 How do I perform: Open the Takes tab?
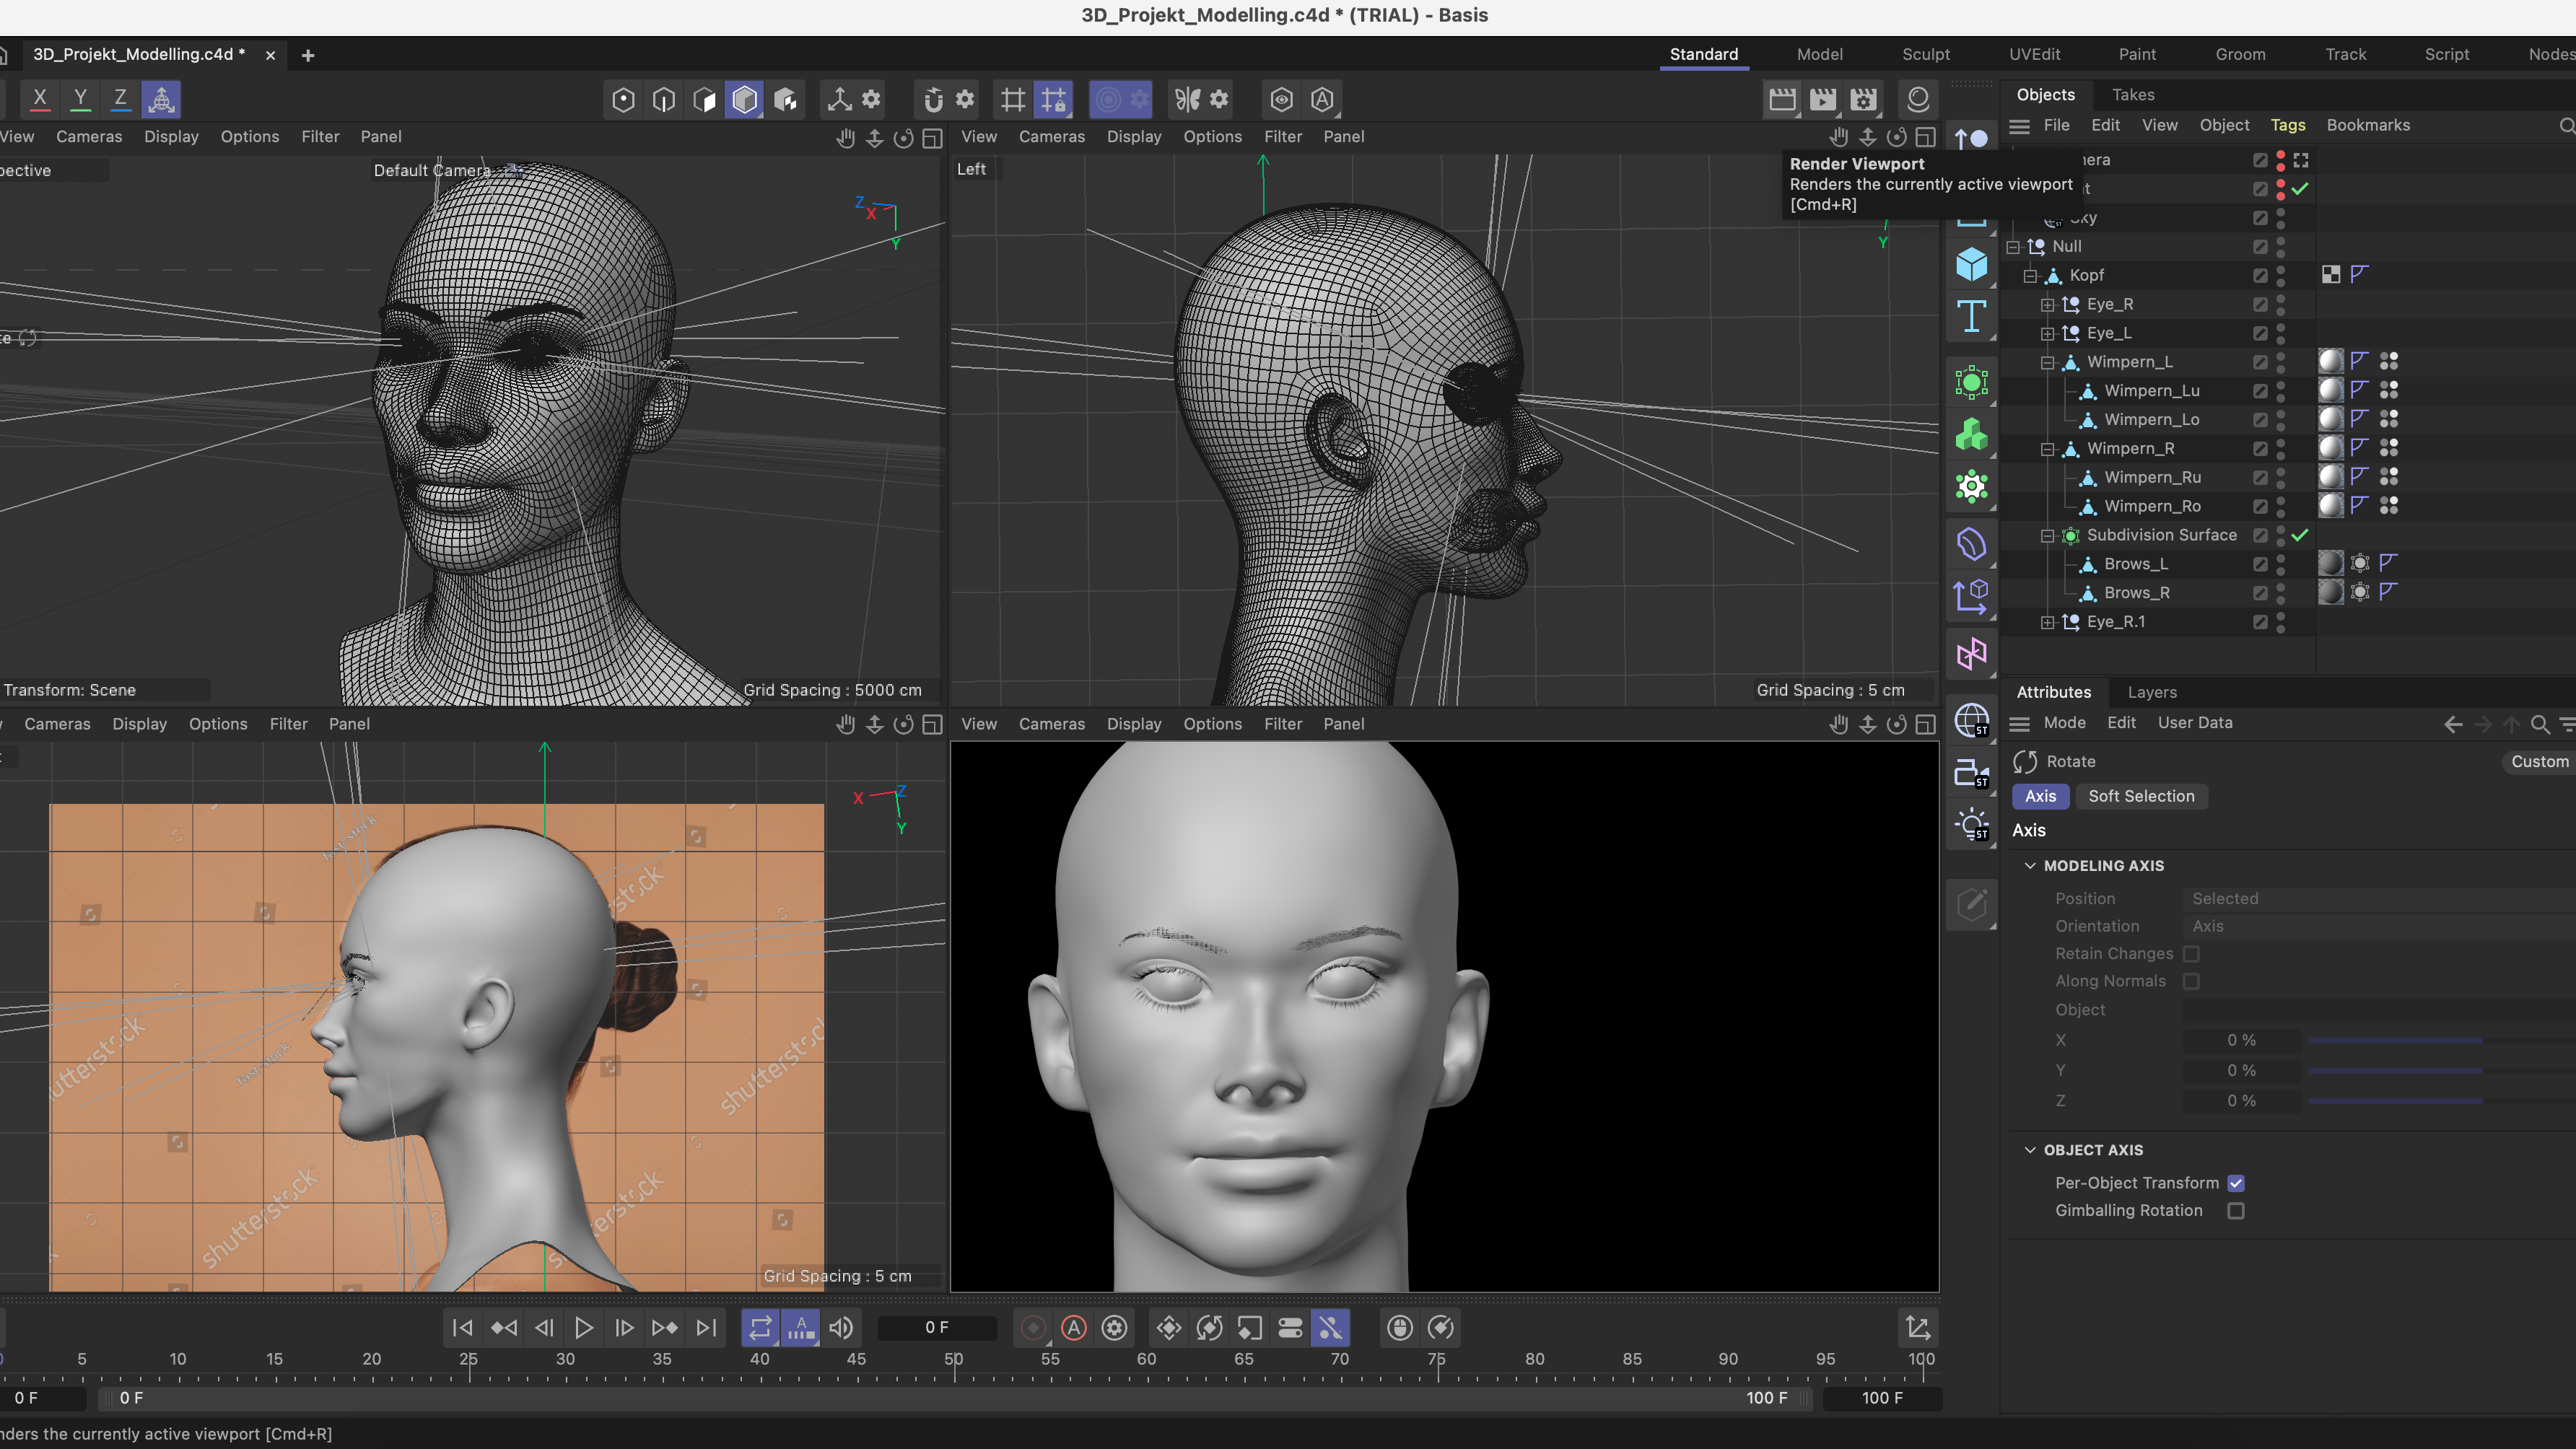pos(2133,95)
